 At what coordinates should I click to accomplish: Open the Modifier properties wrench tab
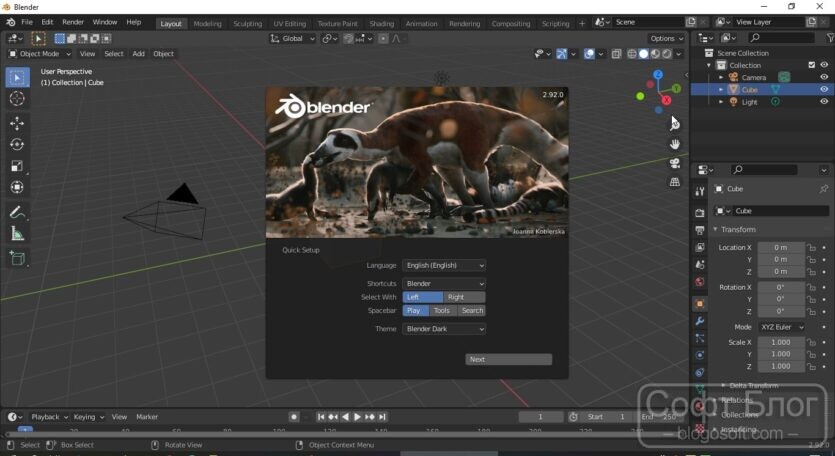700,321
